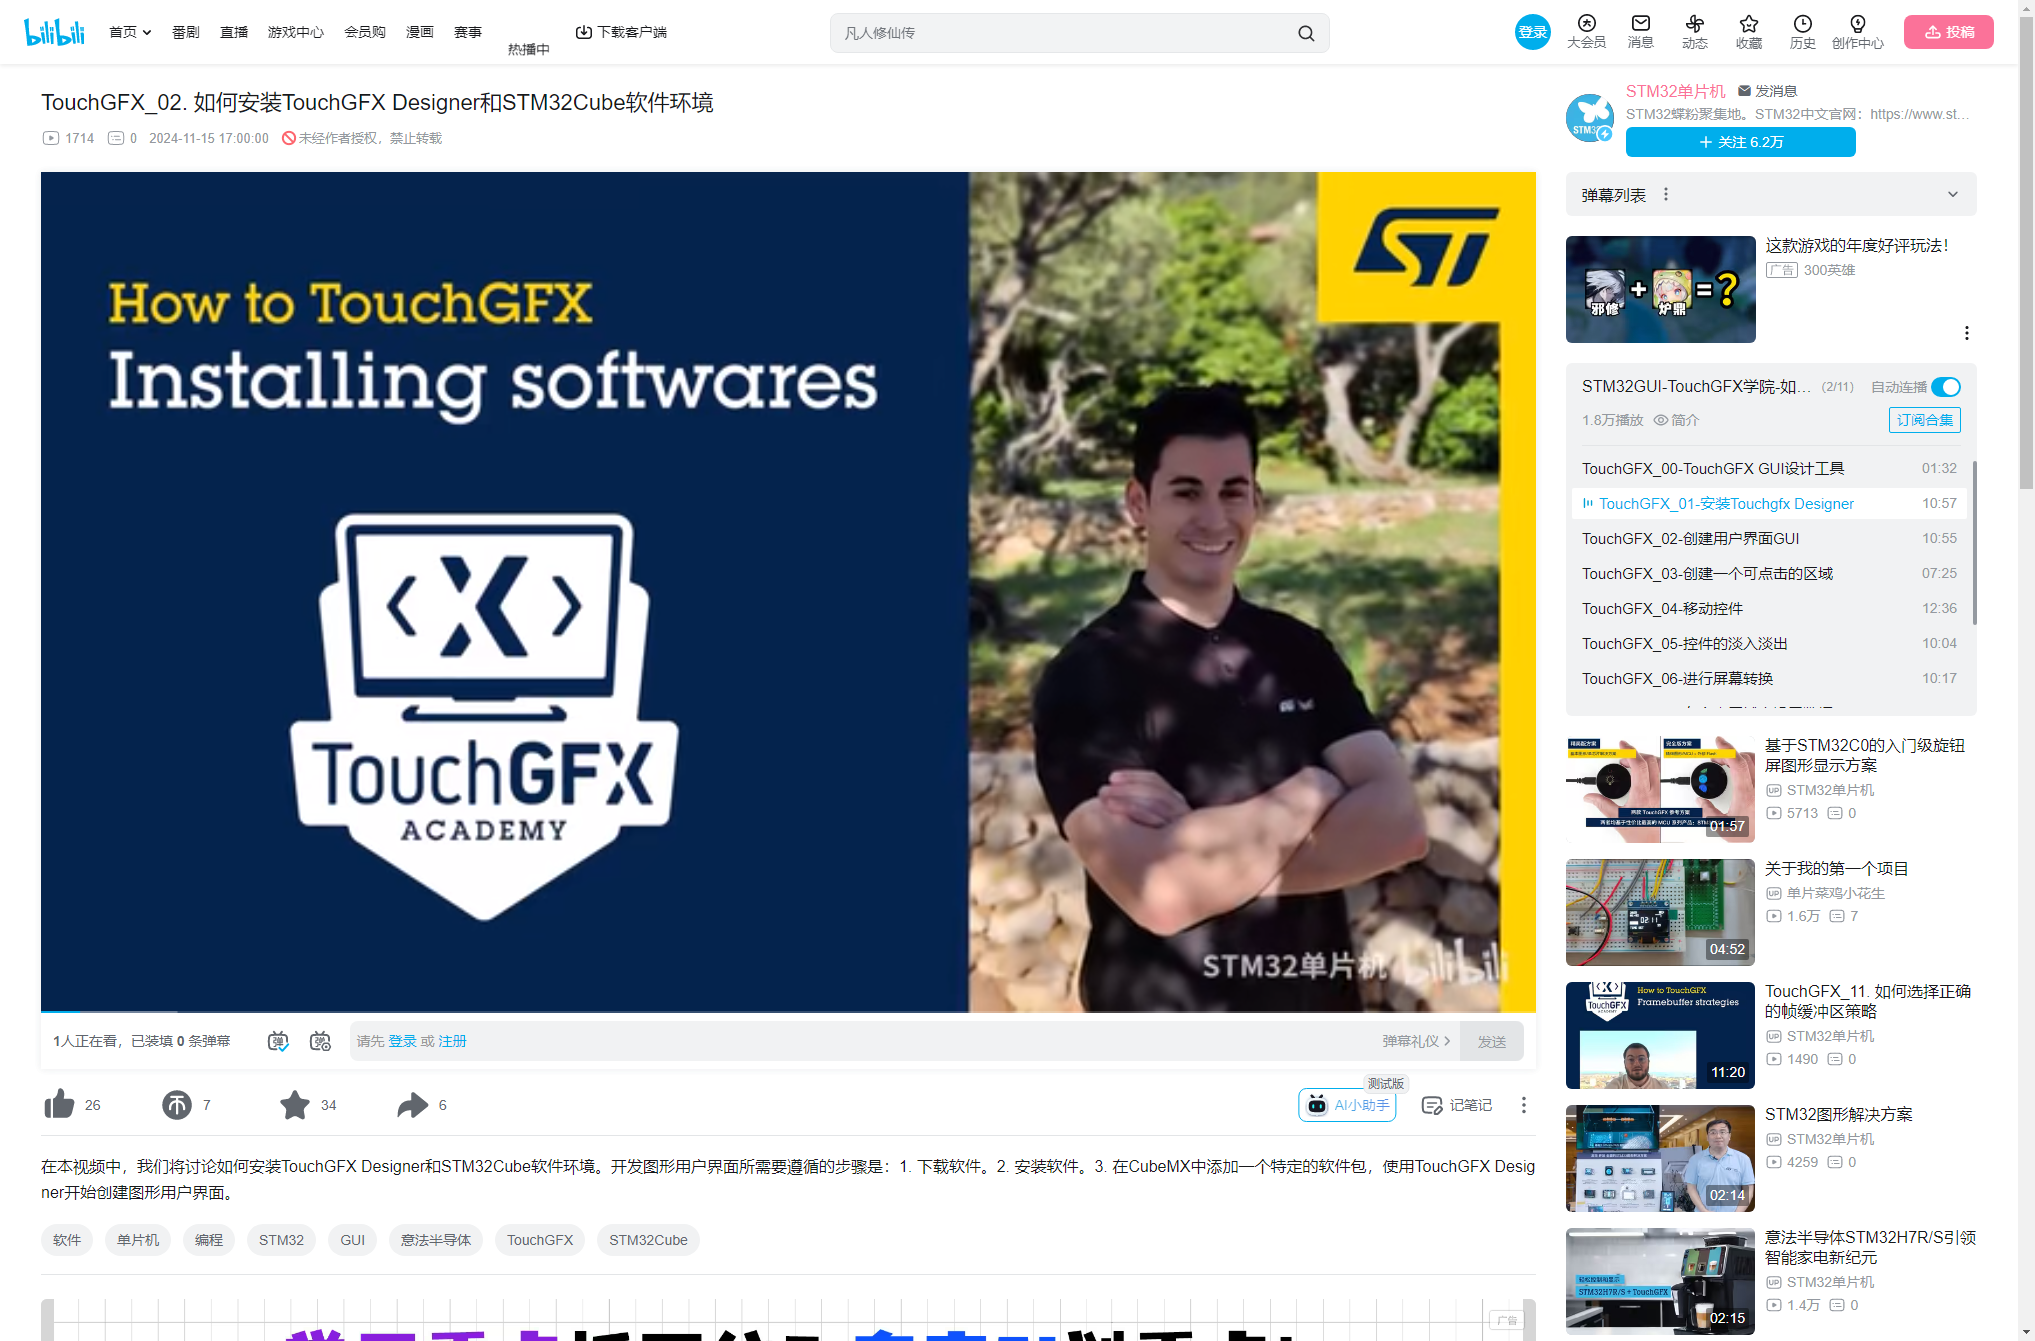This screenshot has height=1341, width=2035.
Task: Click the 登录 login button
Action: pyautogui.click(x=1533, y=32)
